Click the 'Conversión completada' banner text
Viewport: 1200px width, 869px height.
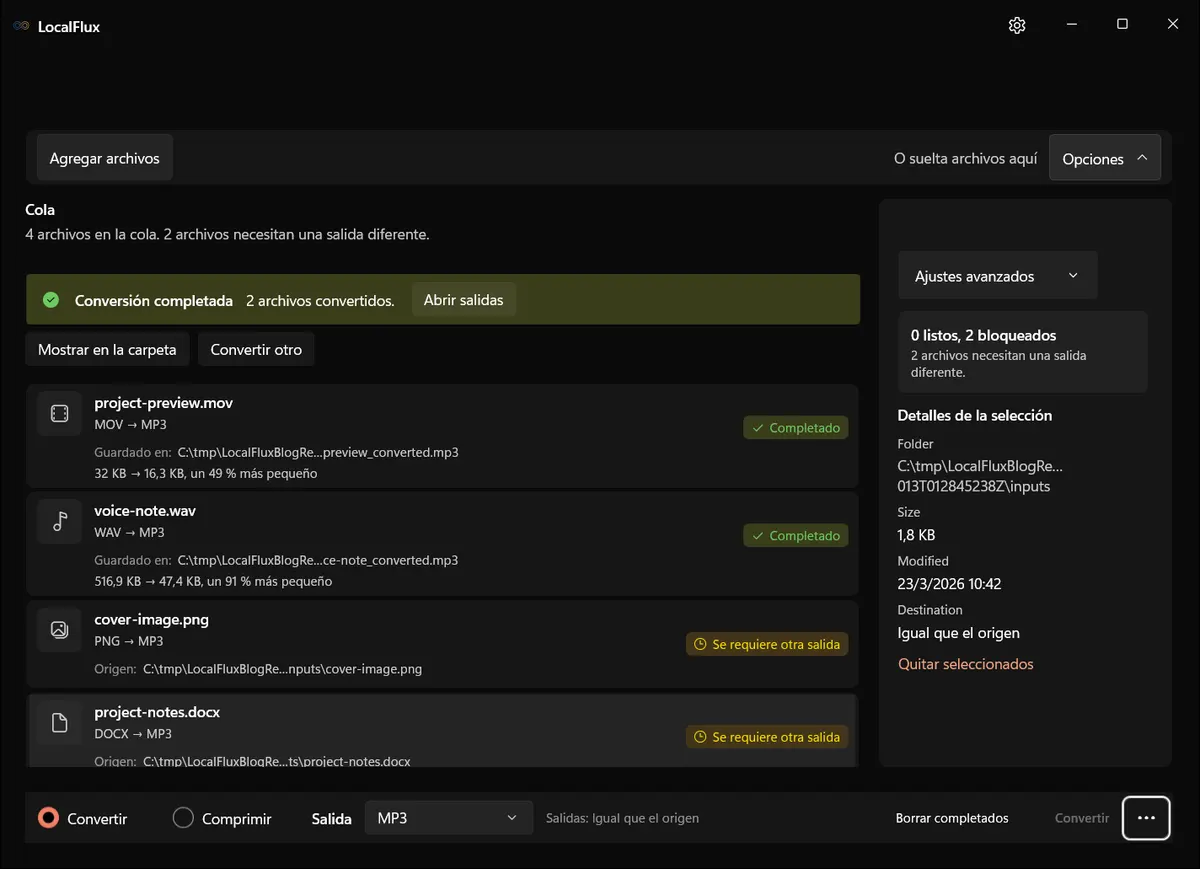(x=154, y=300)
